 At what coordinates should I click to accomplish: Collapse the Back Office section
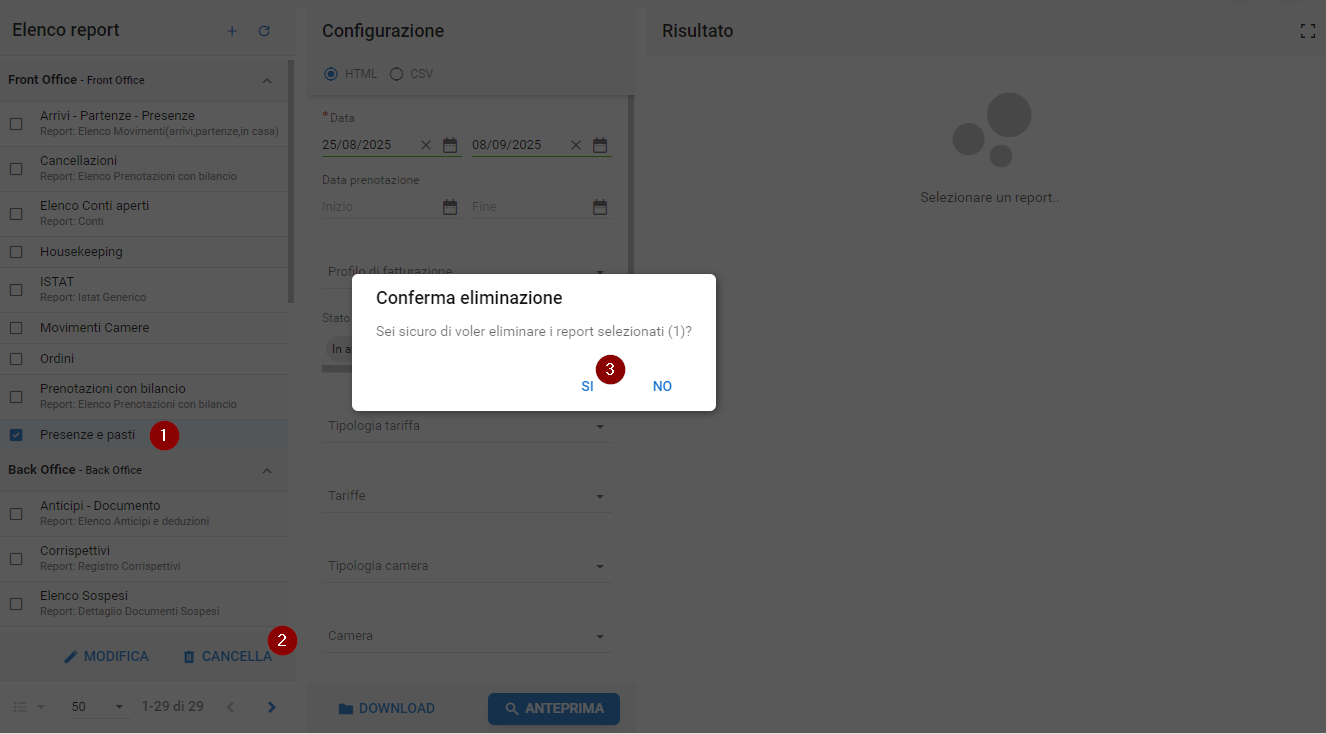coord(267,470)
